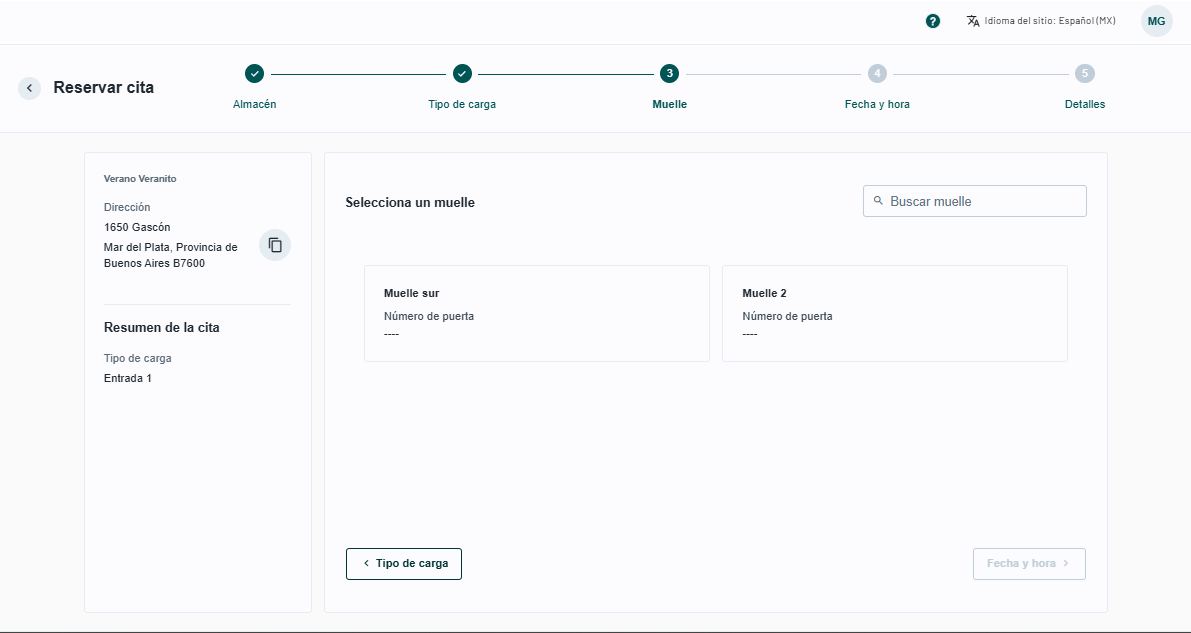This screenshot has width=1191, height=633.
Task: Click the translate language icon
Action: coord(973,21)
